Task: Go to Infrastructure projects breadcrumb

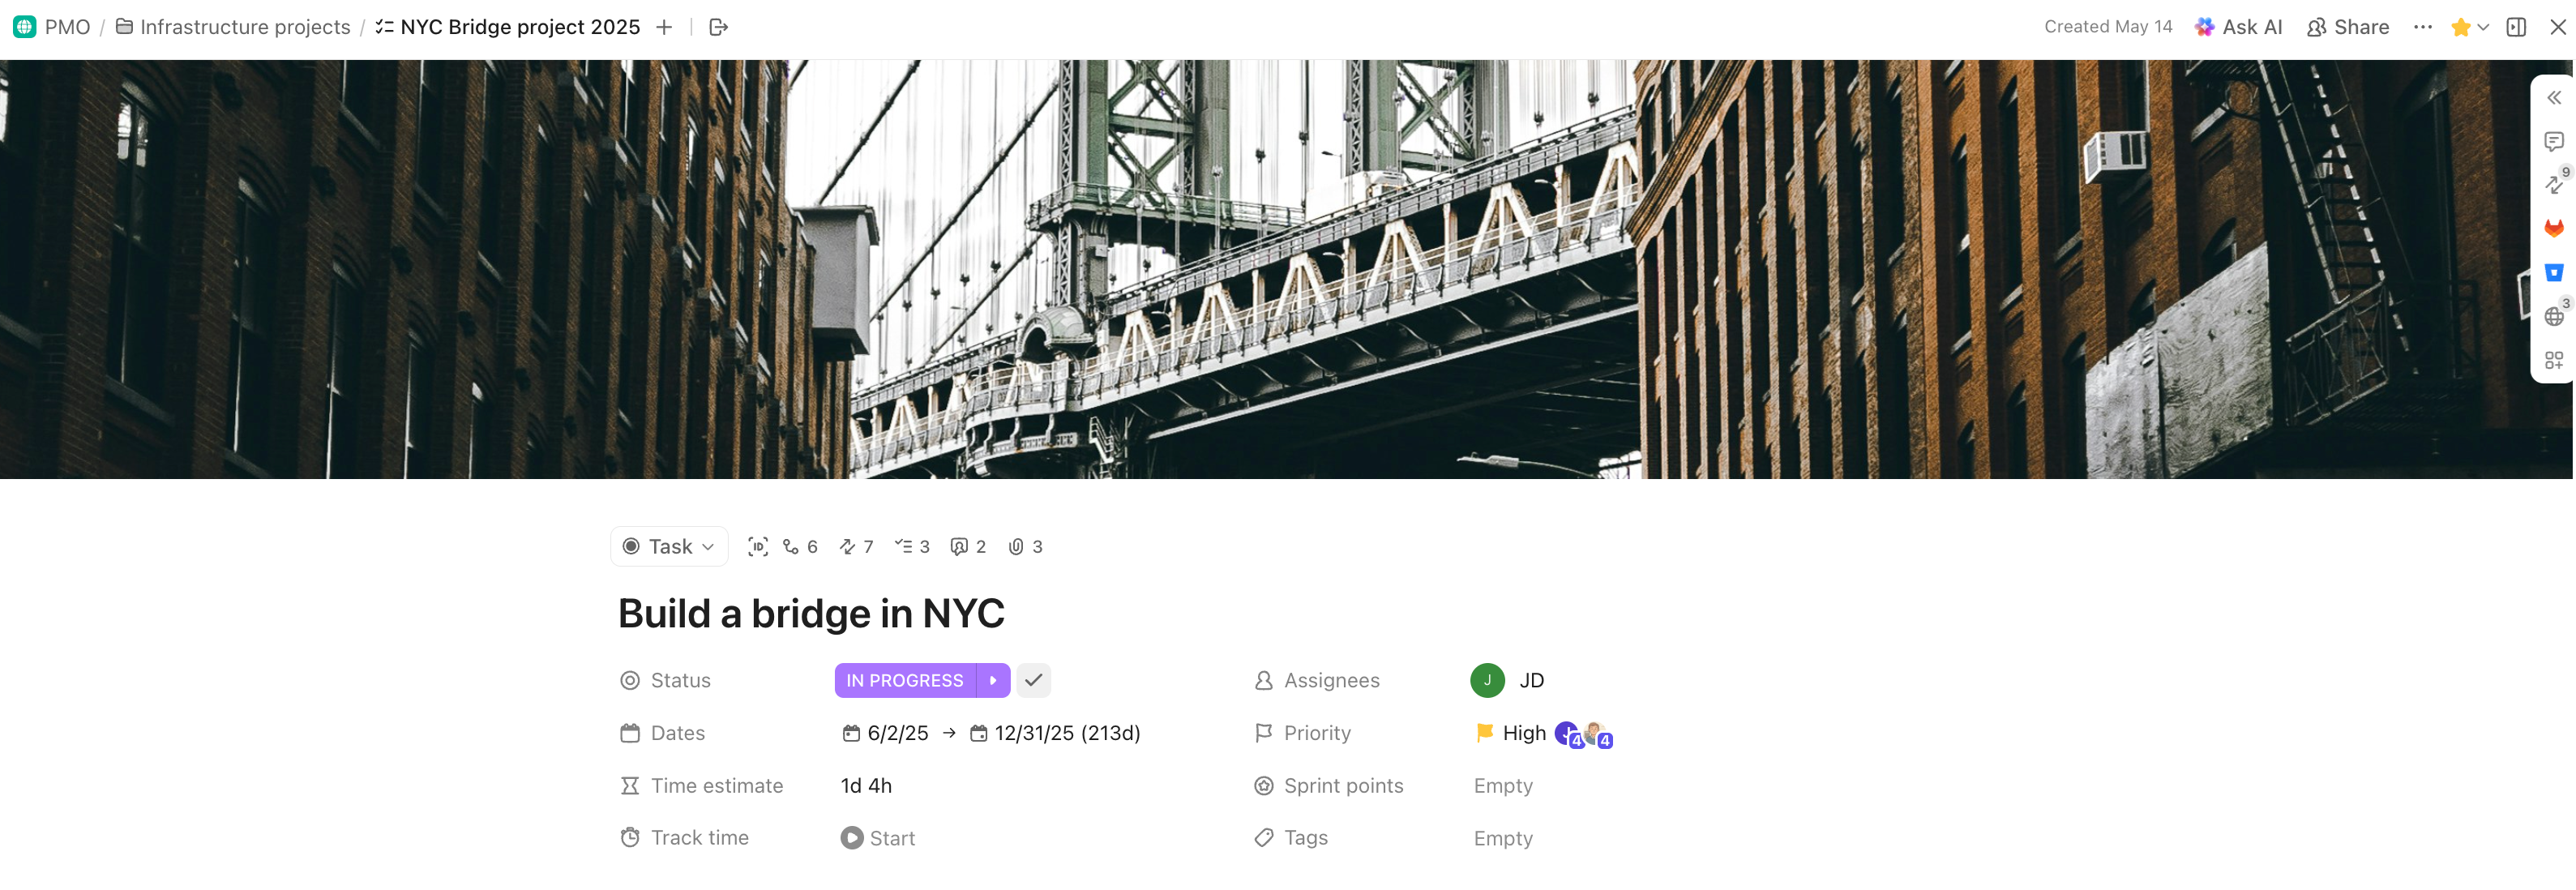Action: pos(234,27)
